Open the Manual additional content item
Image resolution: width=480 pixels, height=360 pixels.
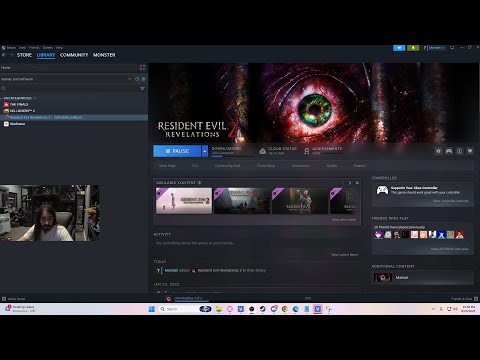(422, 277)
